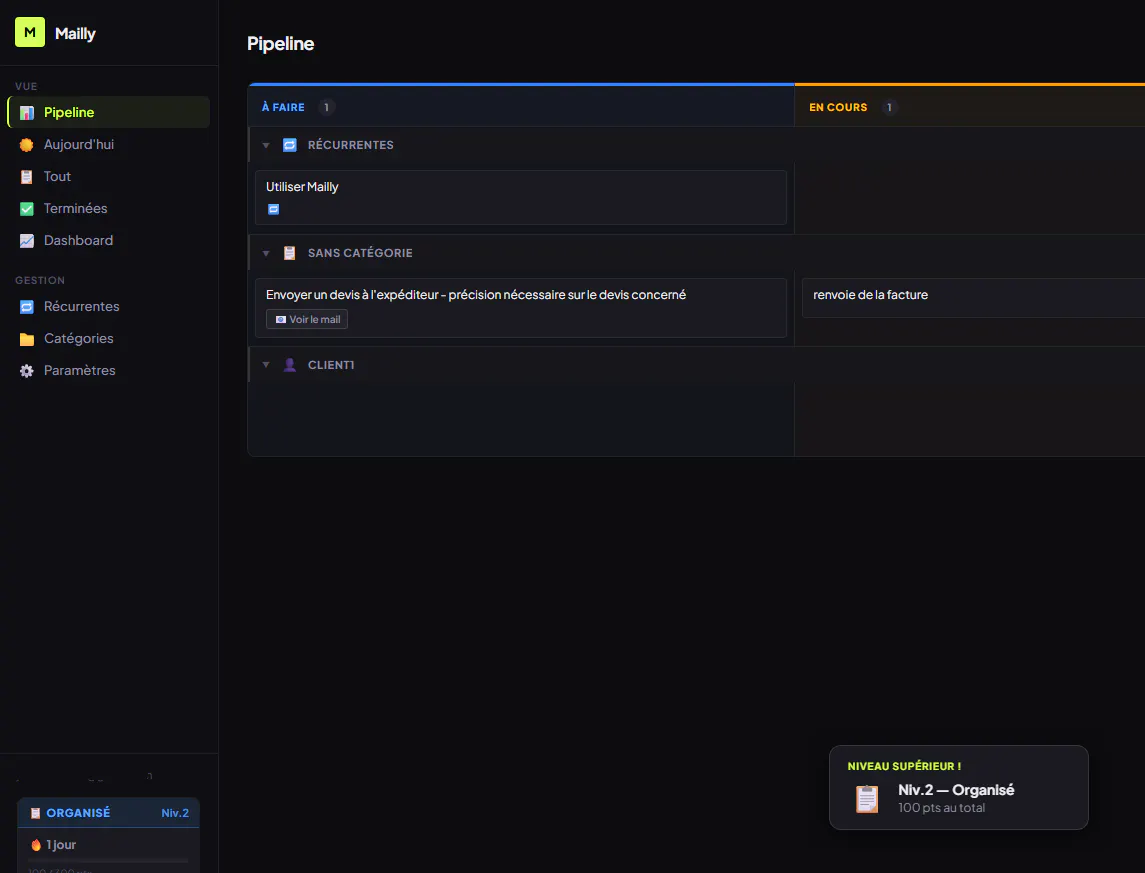Open Paramètres settings page
This screenshot has width=1145, height=873.
pyautogui.click(x=109, y=371)
